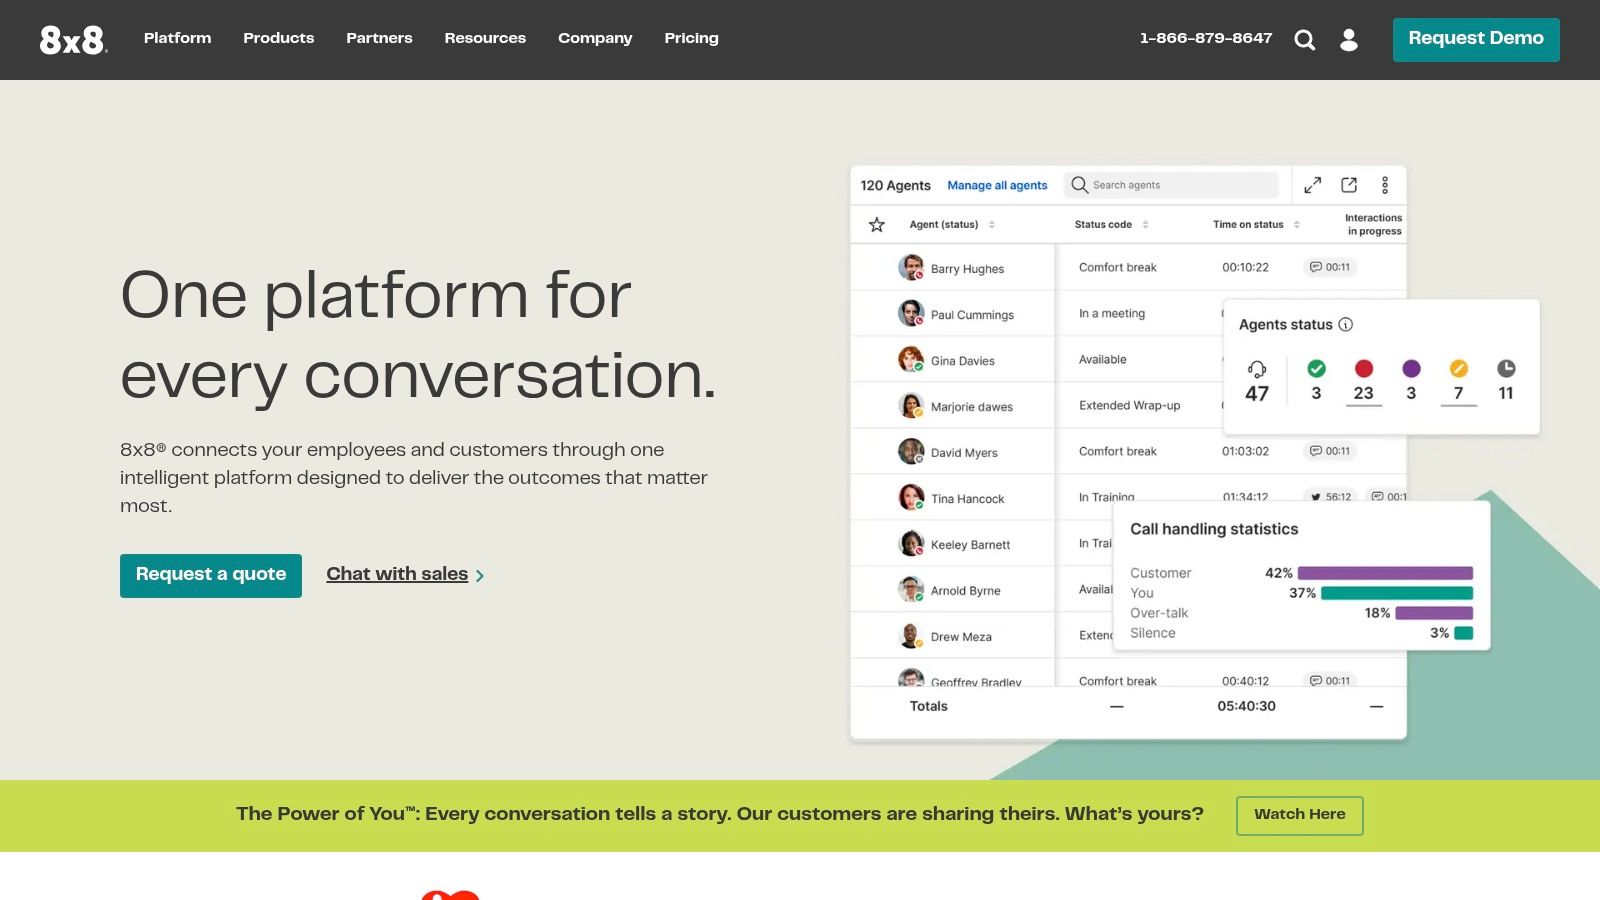Image resolution: width=1600 pixels, height=900 pixels.
Task: Click the Totals time 05:40:30
Action: 1246,706
